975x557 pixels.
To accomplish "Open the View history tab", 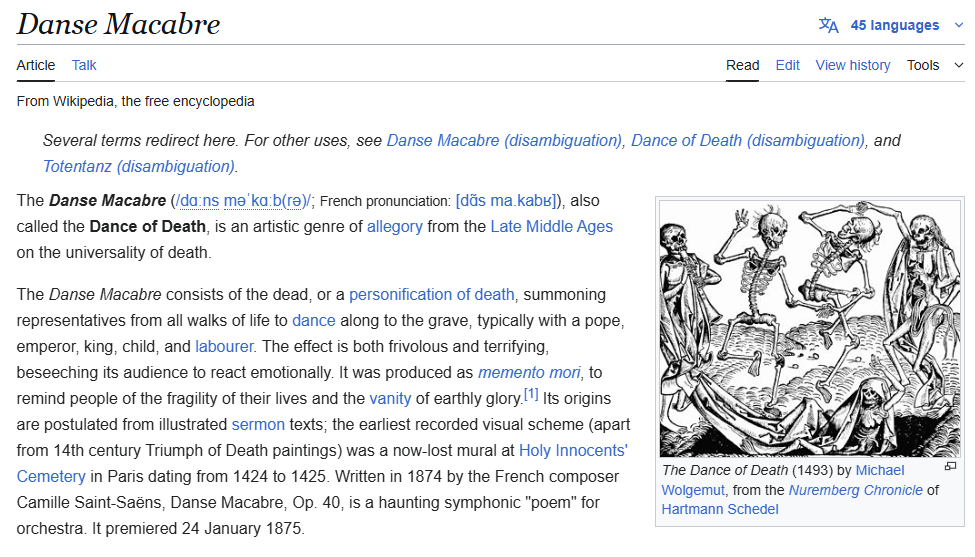I will coord(853,65).
